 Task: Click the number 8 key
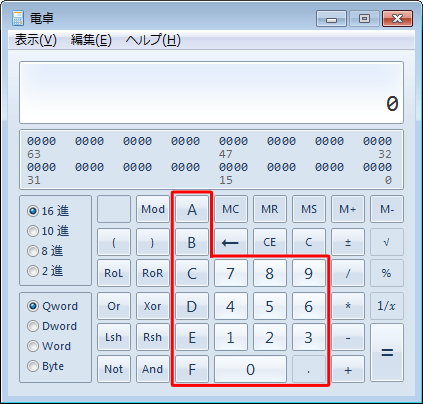coord(270,273)
